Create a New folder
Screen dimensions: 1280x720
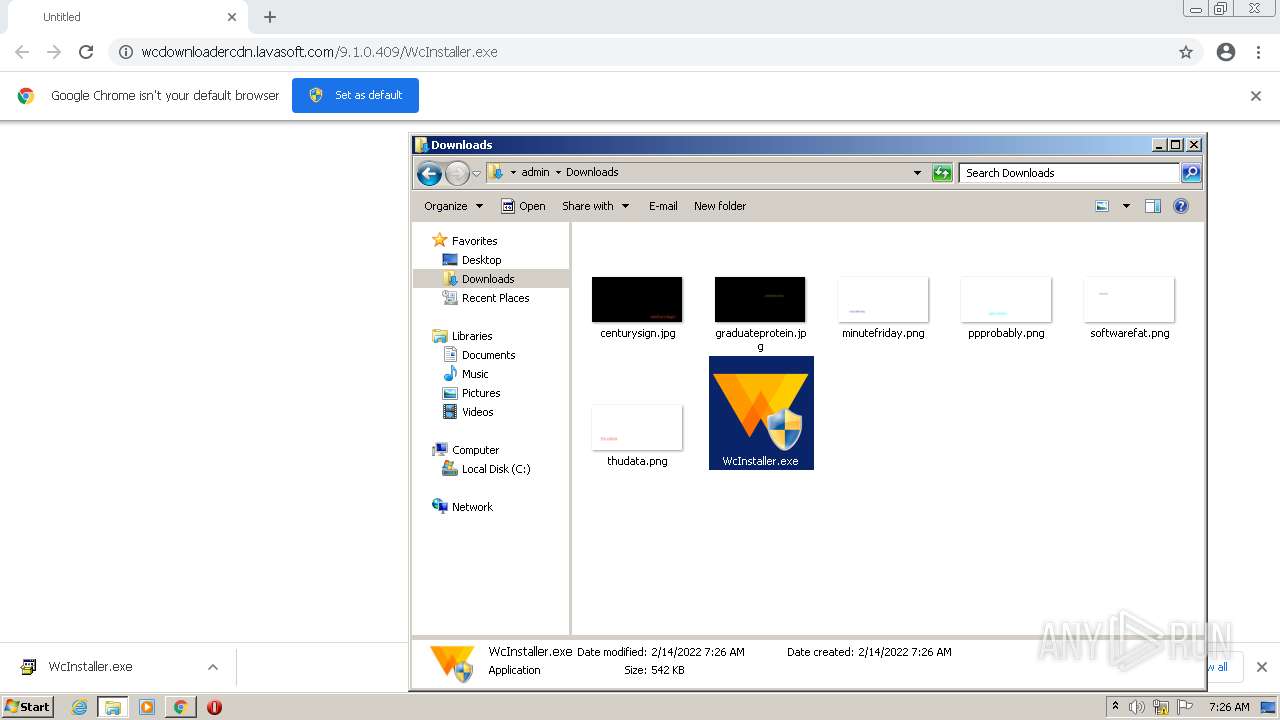tap(720, 206)
